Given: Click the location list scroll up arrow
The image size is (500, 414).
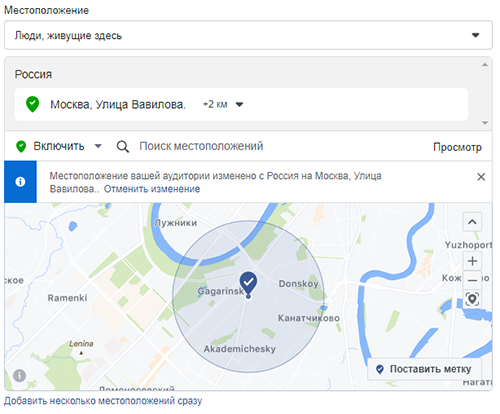Looking at the screenshot, I should pyautogui.click(x=485, y=65).
